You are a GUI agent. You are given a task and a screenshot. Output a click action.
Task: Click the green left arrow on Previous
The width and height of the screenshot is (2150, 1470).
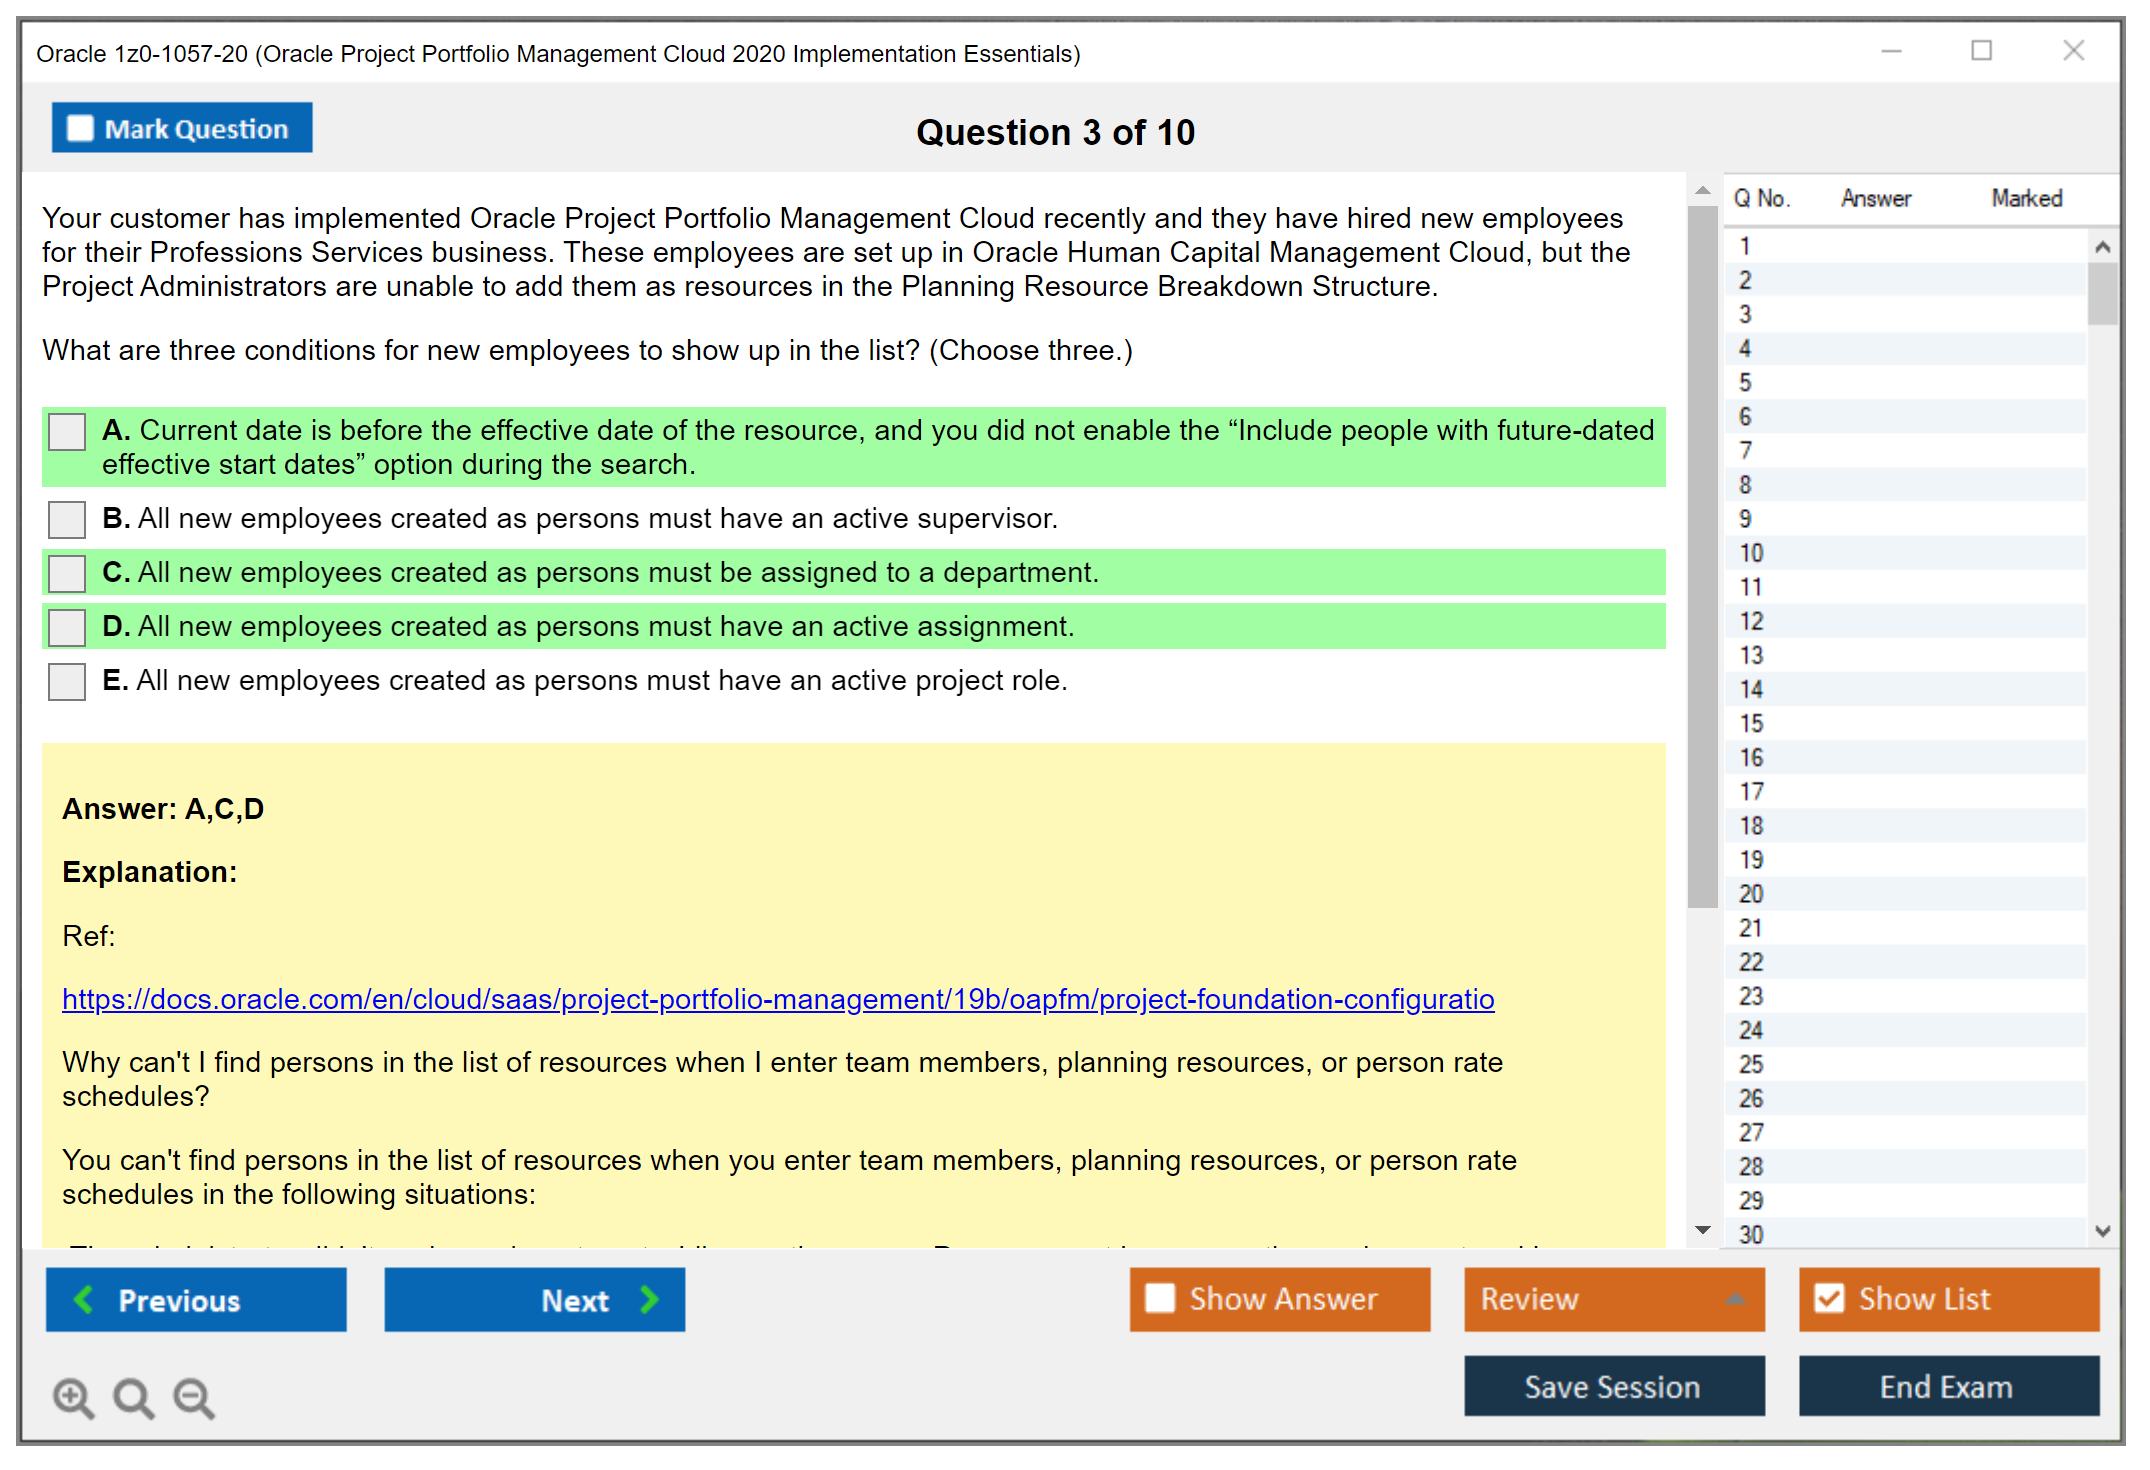84,1299
